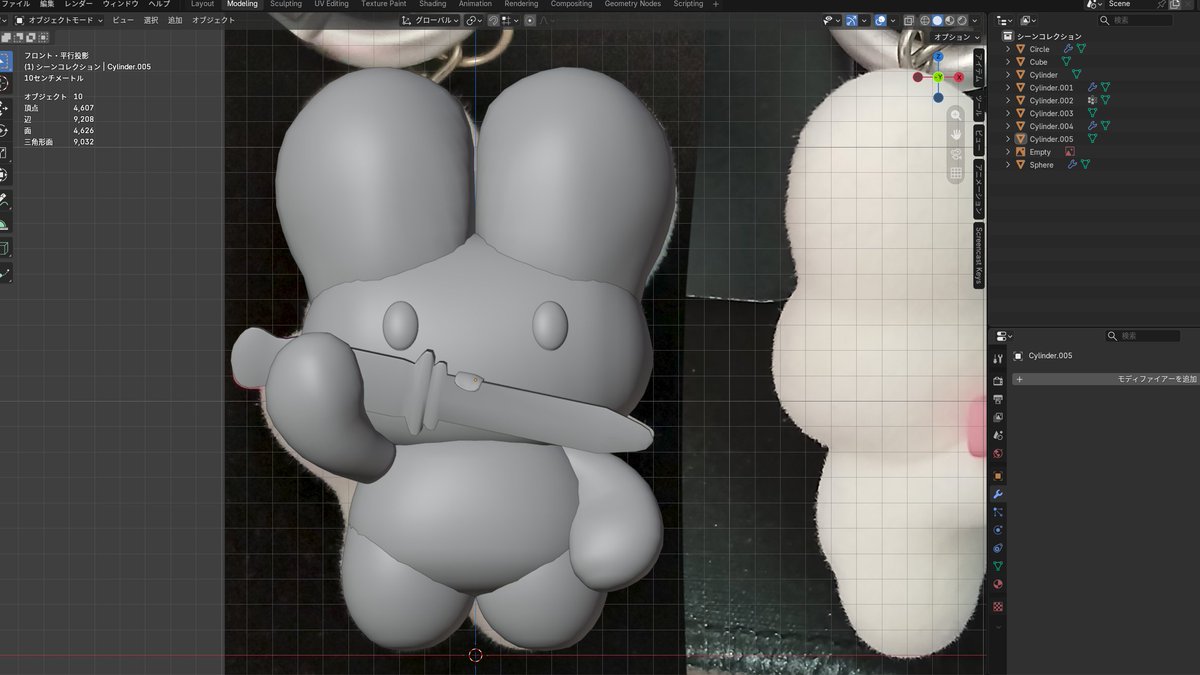Open the viewport Add menu
Image resolution: width=1200 pixels, height=675 pixels.
175,20
